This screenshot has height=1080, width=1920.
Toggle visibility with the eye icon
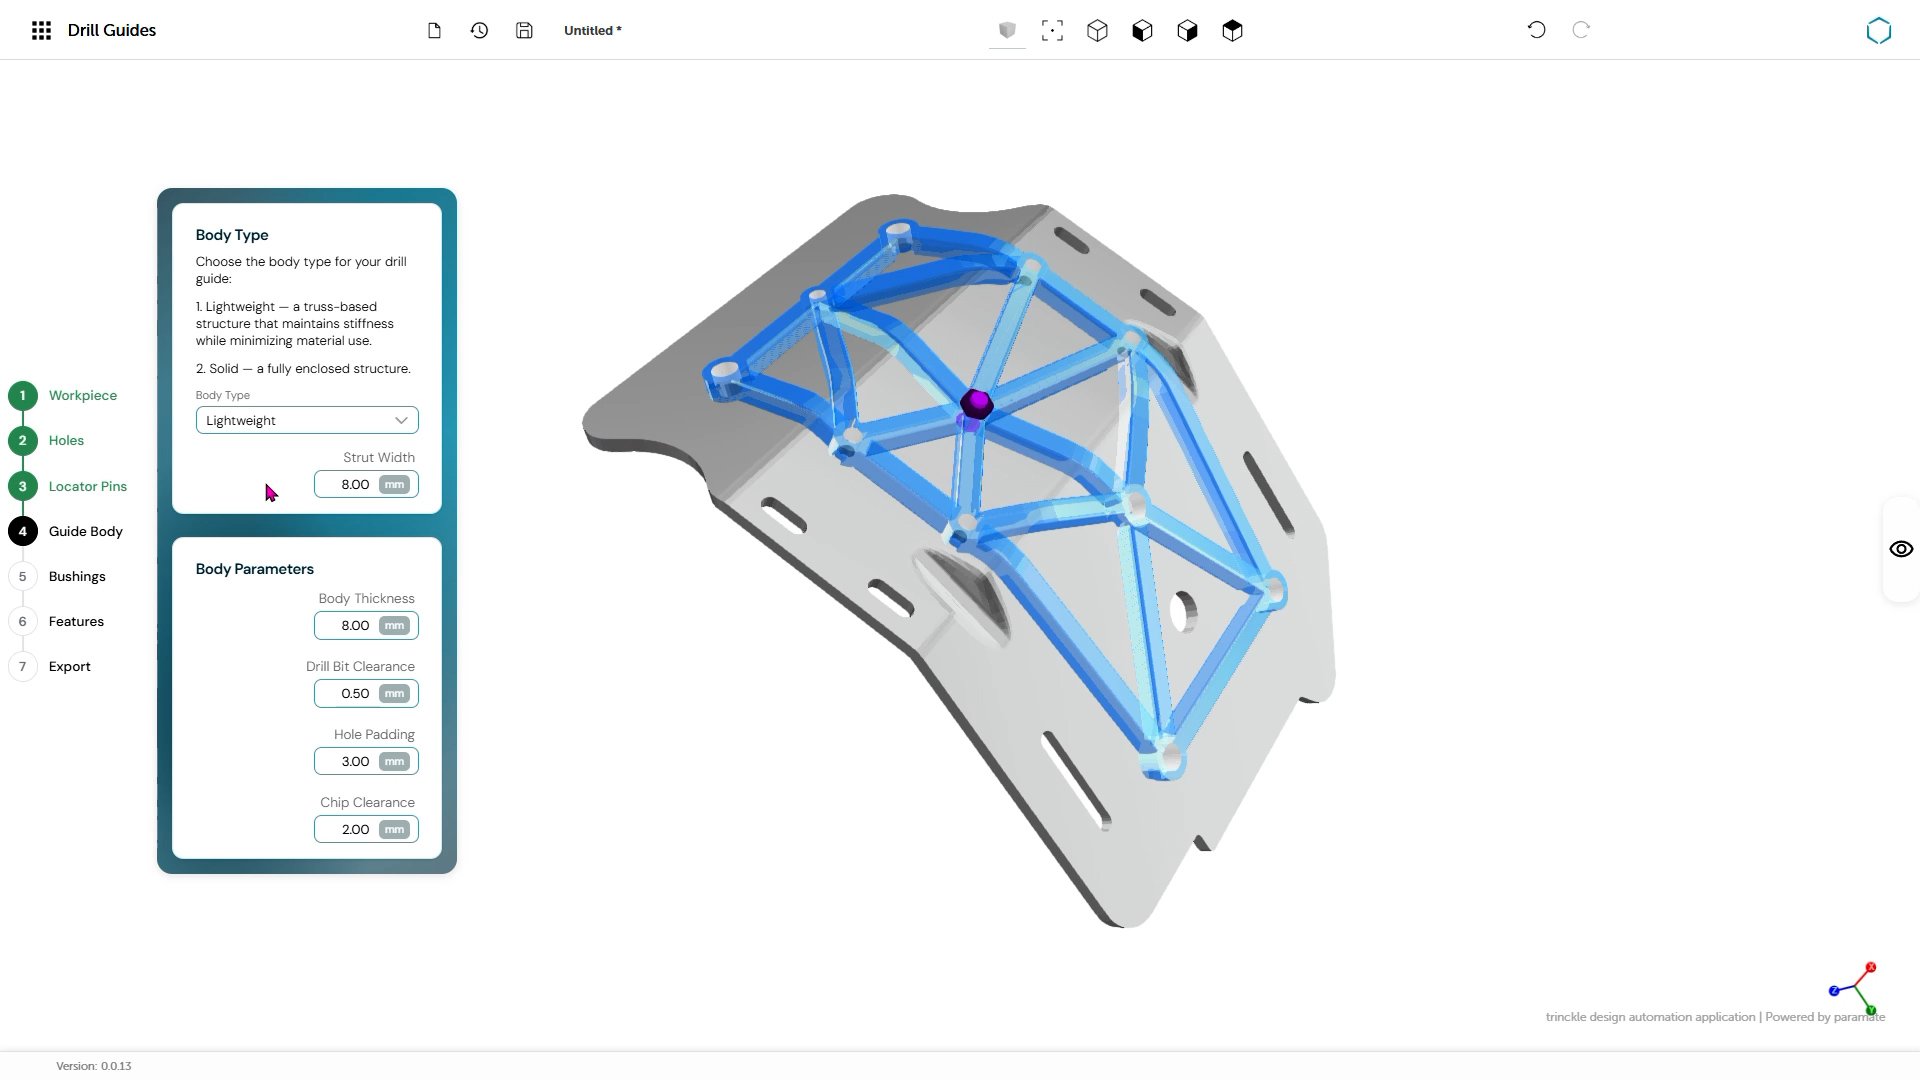1901,549
